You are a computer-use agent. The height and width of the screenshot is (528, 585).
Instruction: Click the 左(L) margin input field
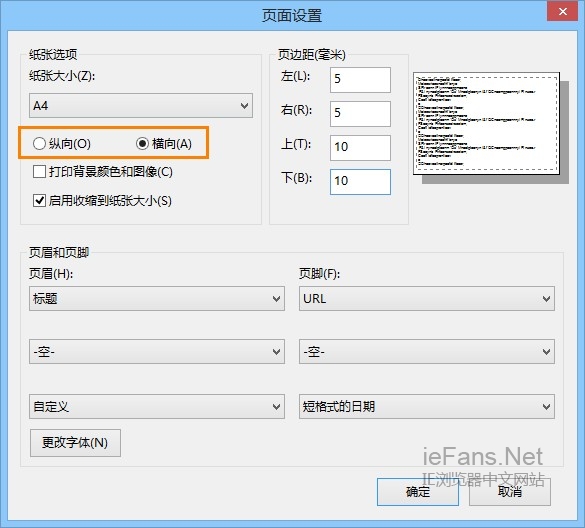click(x=360, y=80)
